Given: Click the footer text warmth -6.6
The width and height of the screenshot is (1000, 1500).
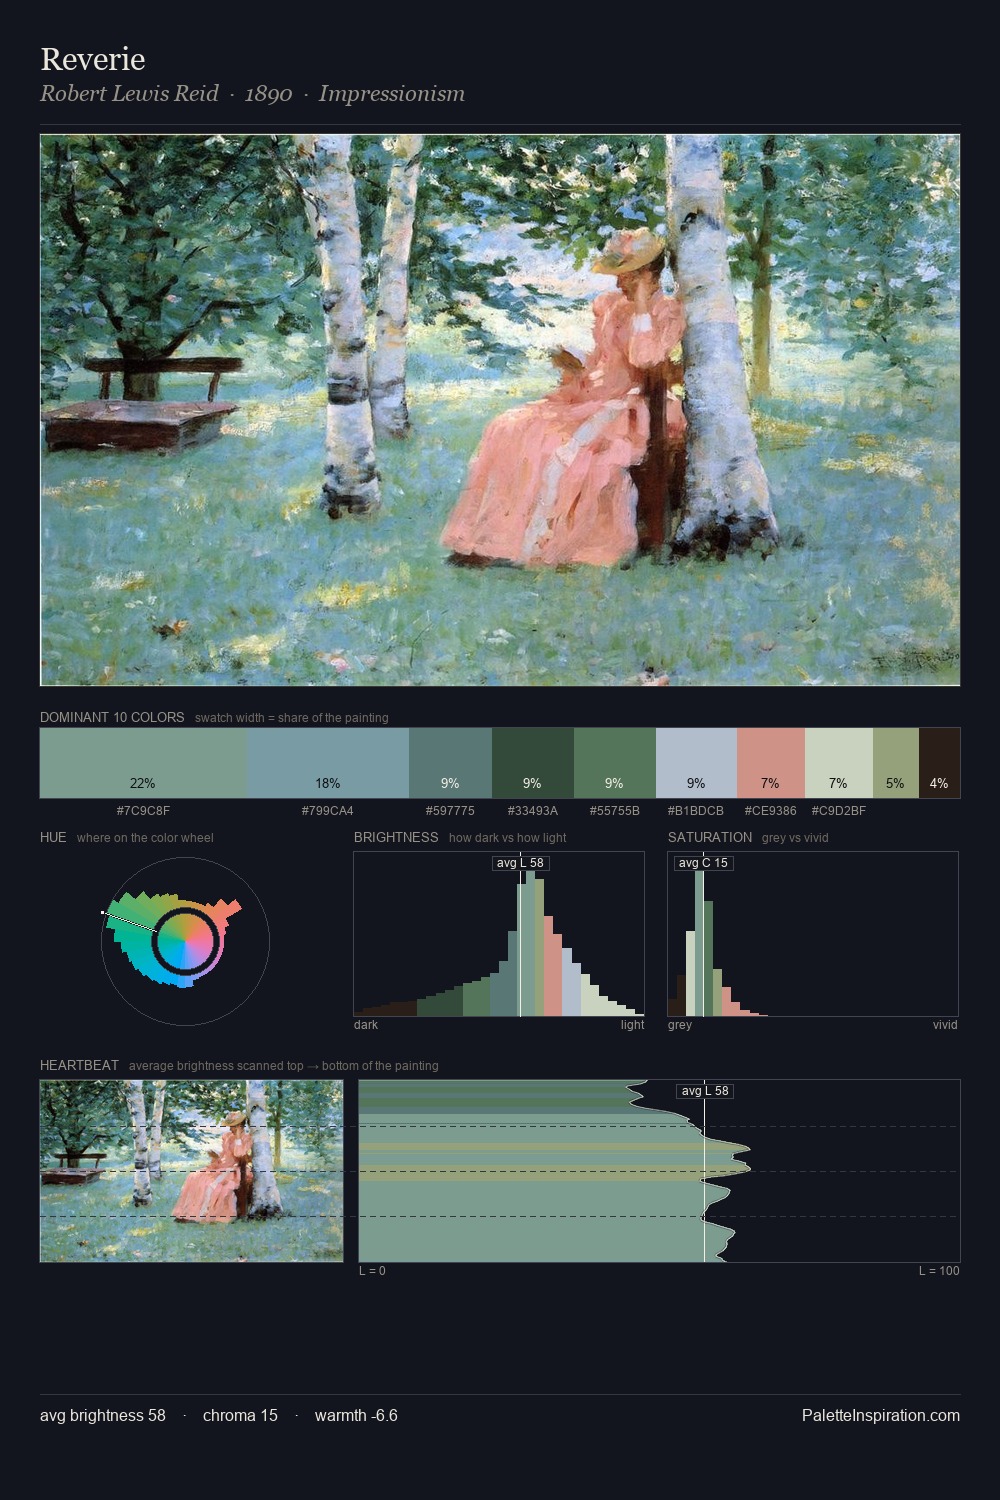Looking at the screenshot, I should 356,1415.
